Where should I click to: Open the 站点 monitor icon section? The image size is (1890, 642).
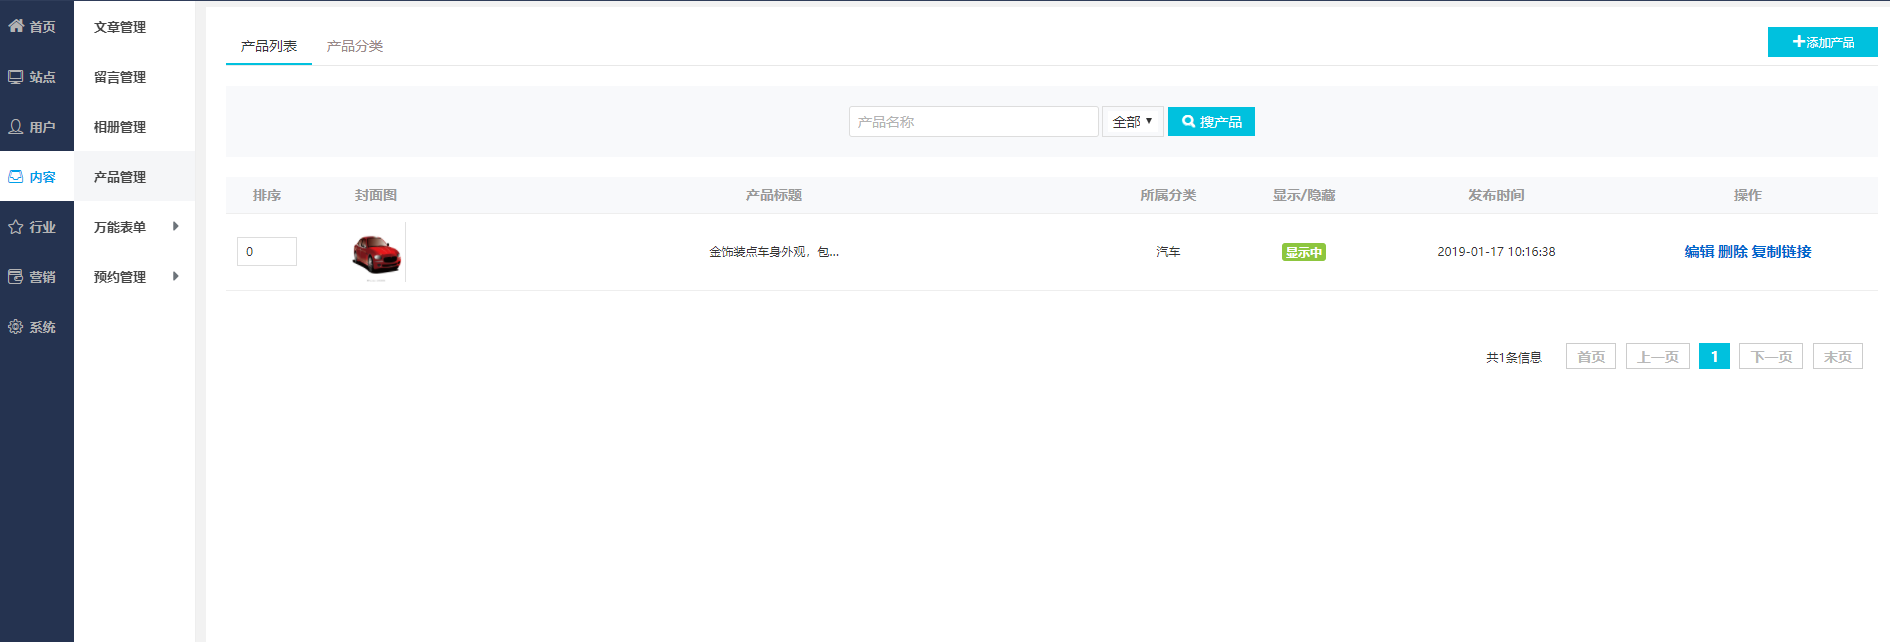(x=16, y=77)
